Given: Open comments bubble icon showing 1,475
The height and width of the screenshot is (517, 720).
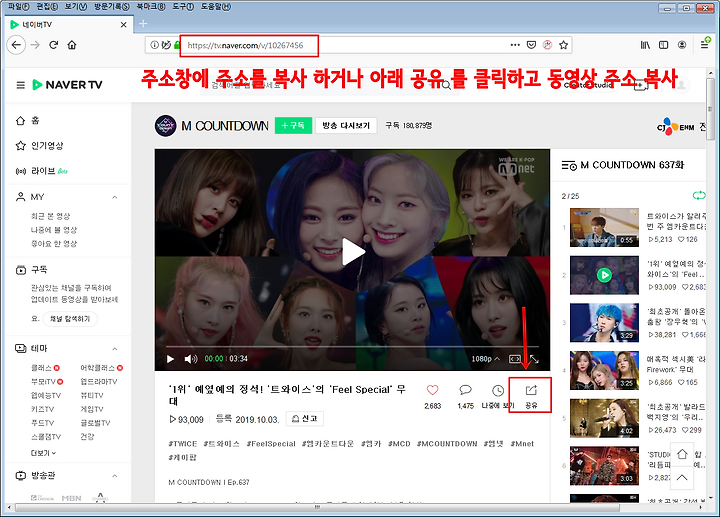Looking at the screenshot, I should [465, 390].
